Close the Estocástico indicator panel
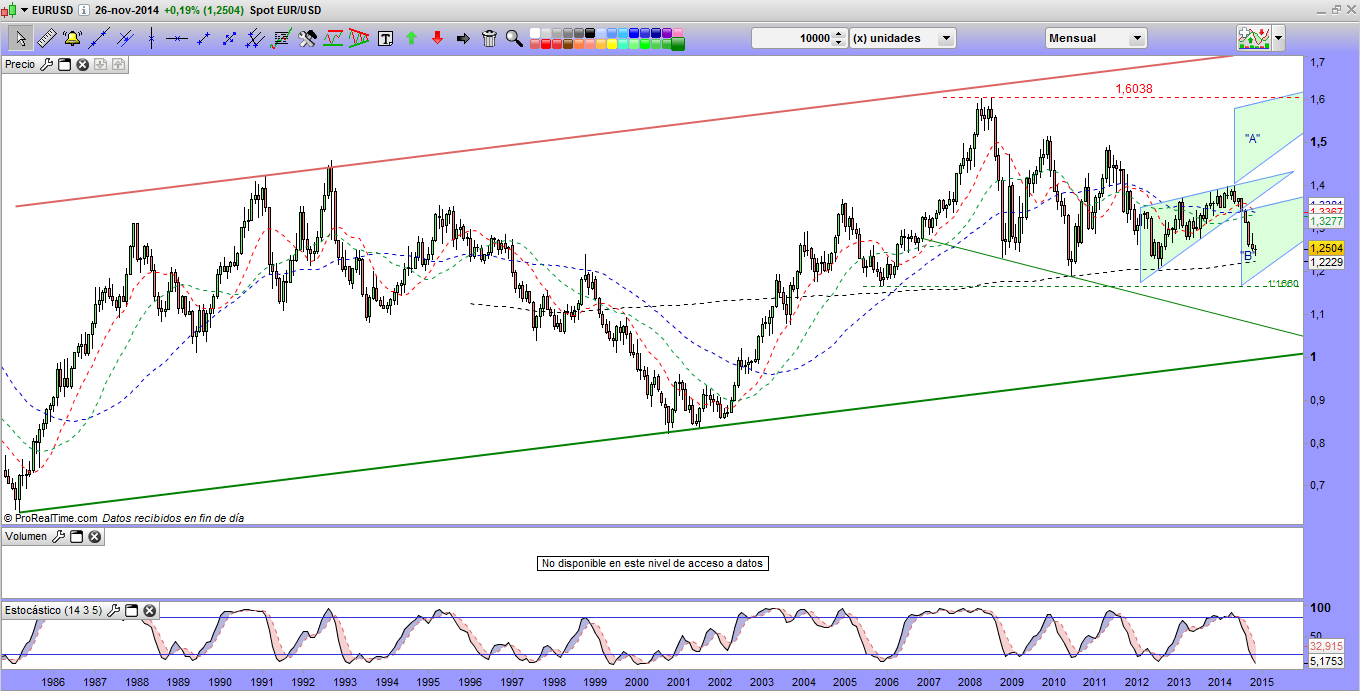 pos(149,610)
